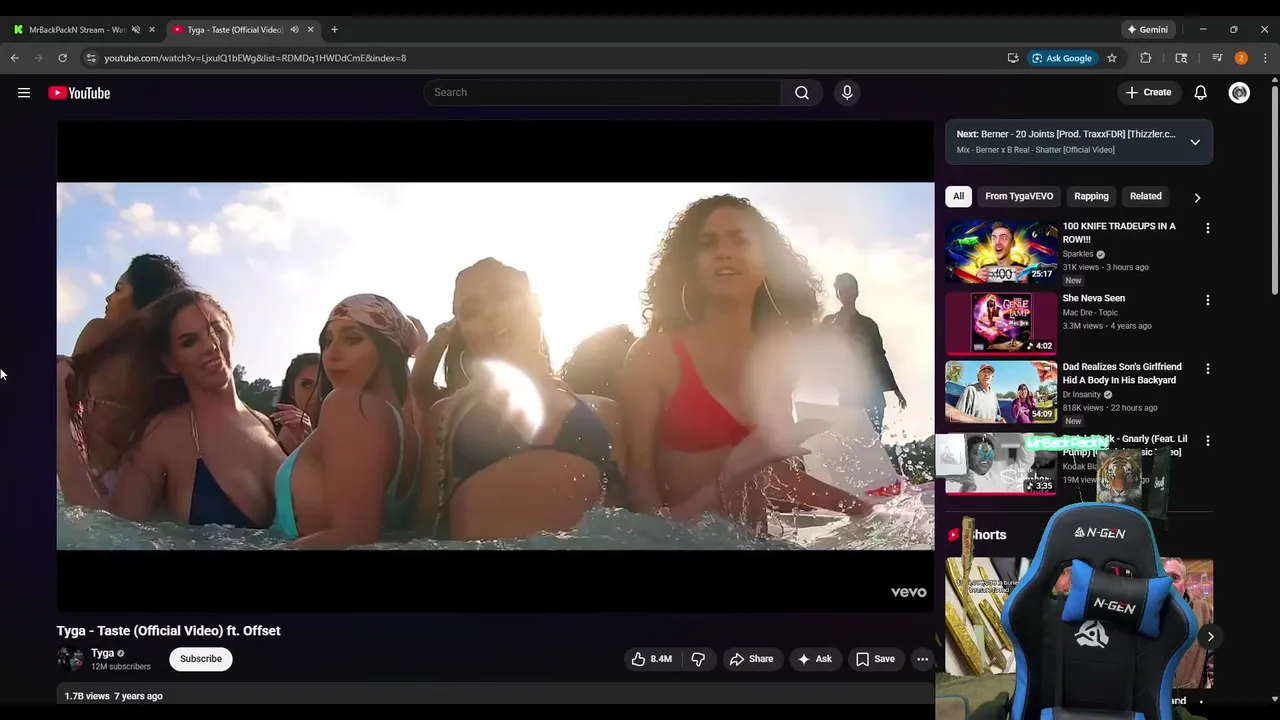The width and height of the screenshot is (1280, 720).
Task: Open options for Dad Realizes Son's Girlfriend video
Action: [1207, 369]
